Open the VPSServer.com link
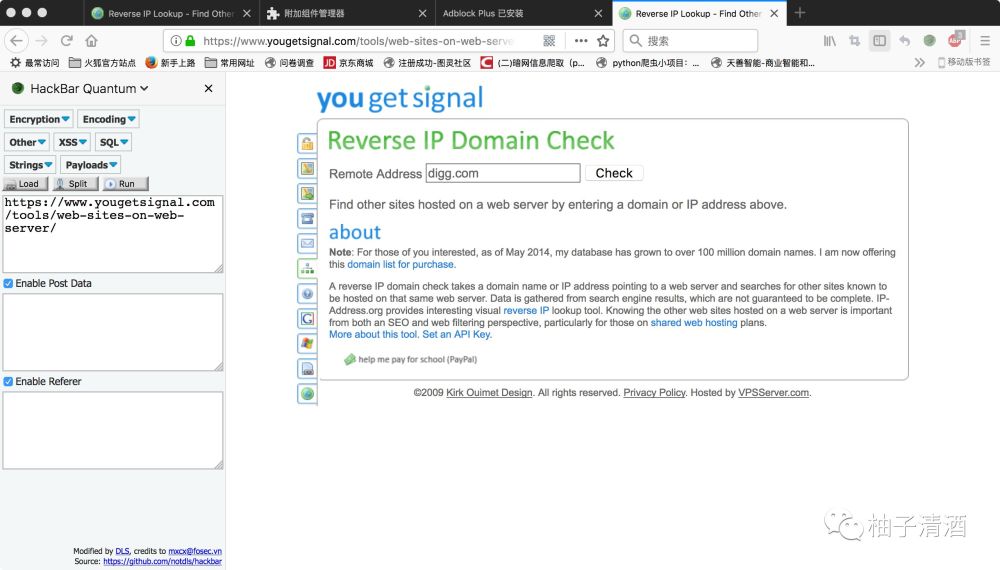Screen dimensions: 1000x570 click(x=773, y=393)
